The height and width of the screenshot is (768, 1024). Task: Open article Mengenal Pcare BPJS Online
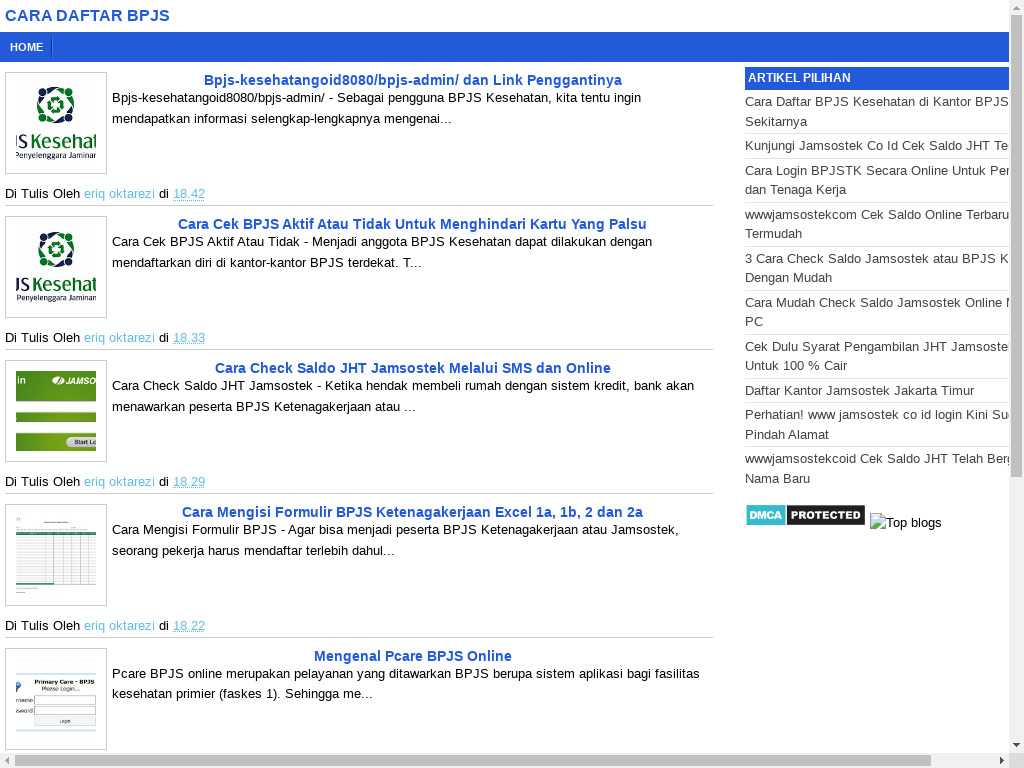click(412, 656)
